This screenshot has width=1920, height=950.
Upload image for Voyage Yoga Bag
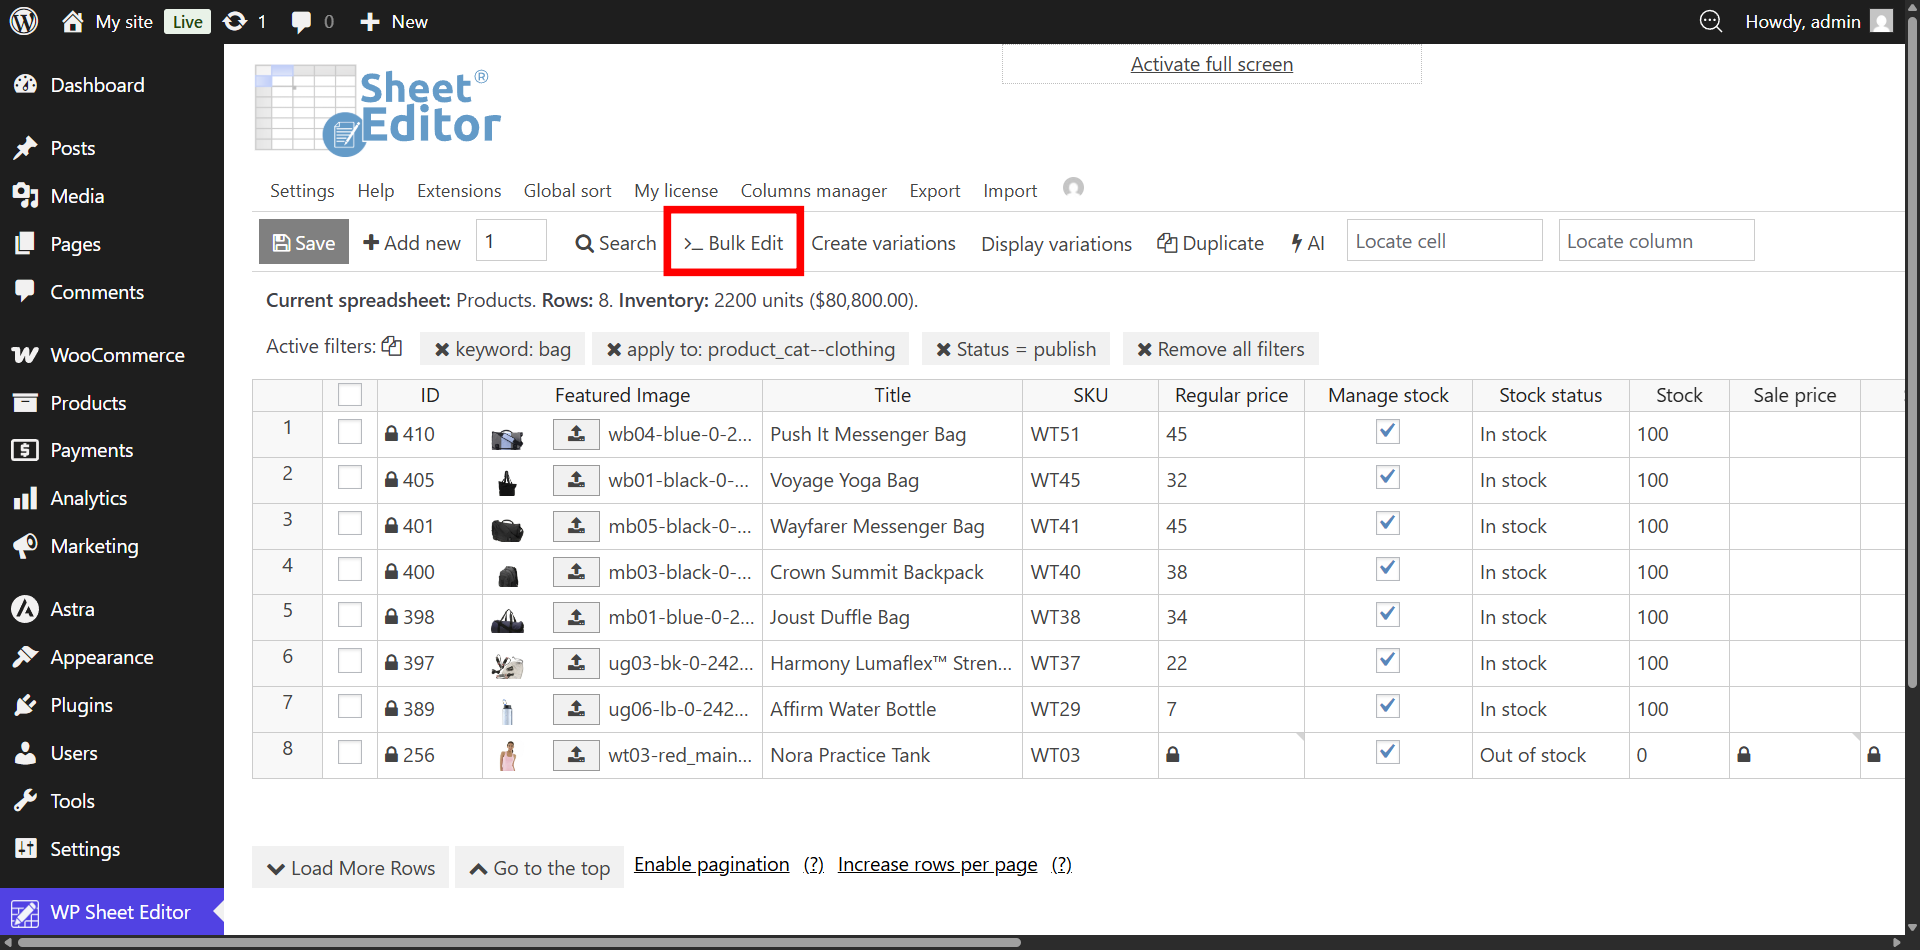[576, 480]
